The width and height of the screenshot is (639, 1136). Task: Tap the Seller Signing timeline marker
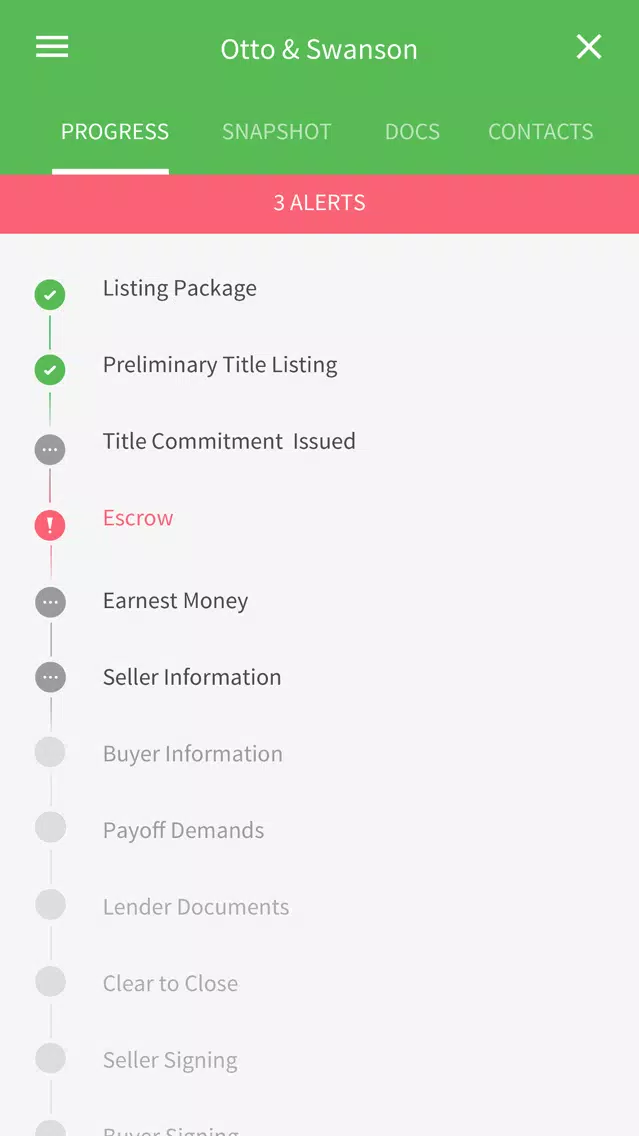pyautogui.click(x=50, y=1058)
